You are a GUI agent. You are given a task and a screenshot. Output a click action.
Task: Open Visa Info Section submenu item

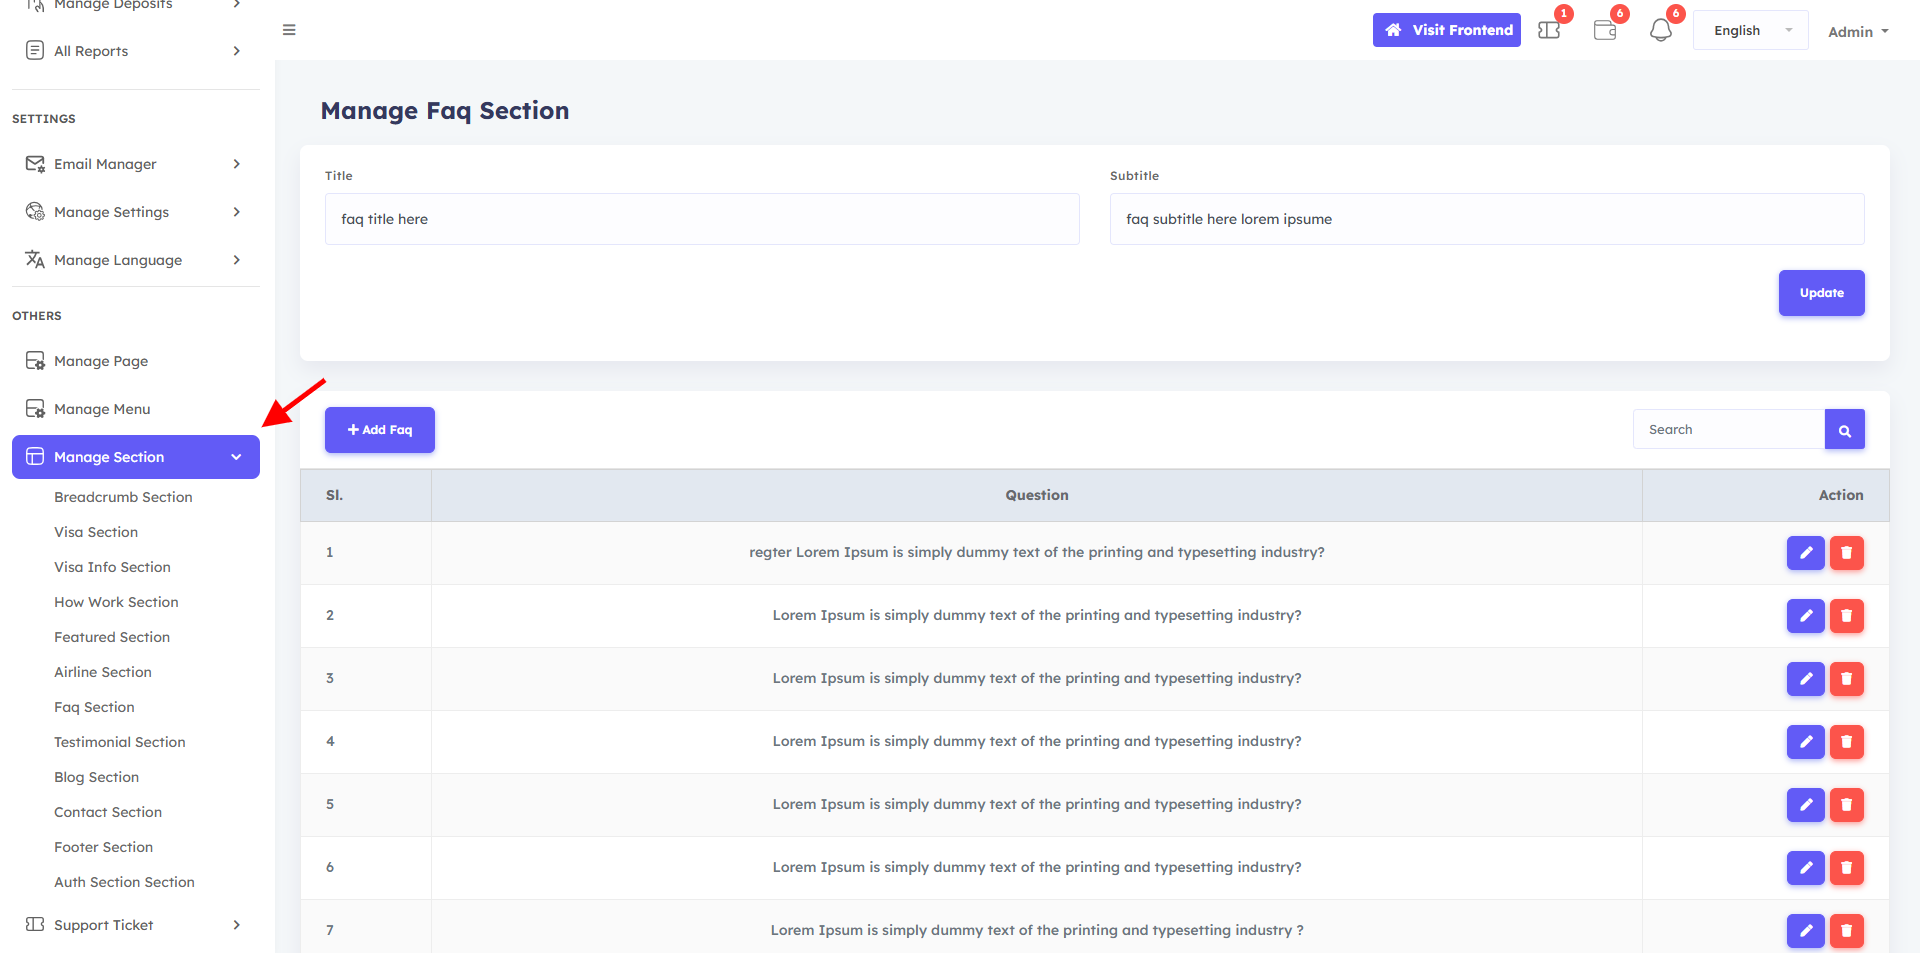[x=112, y=567]
